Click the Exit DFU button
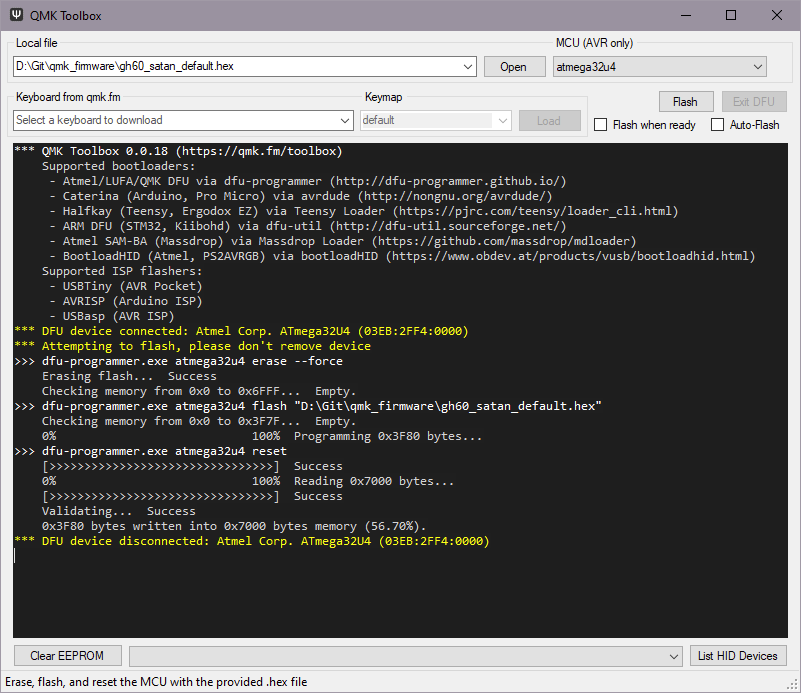 [x=753, y=102]
